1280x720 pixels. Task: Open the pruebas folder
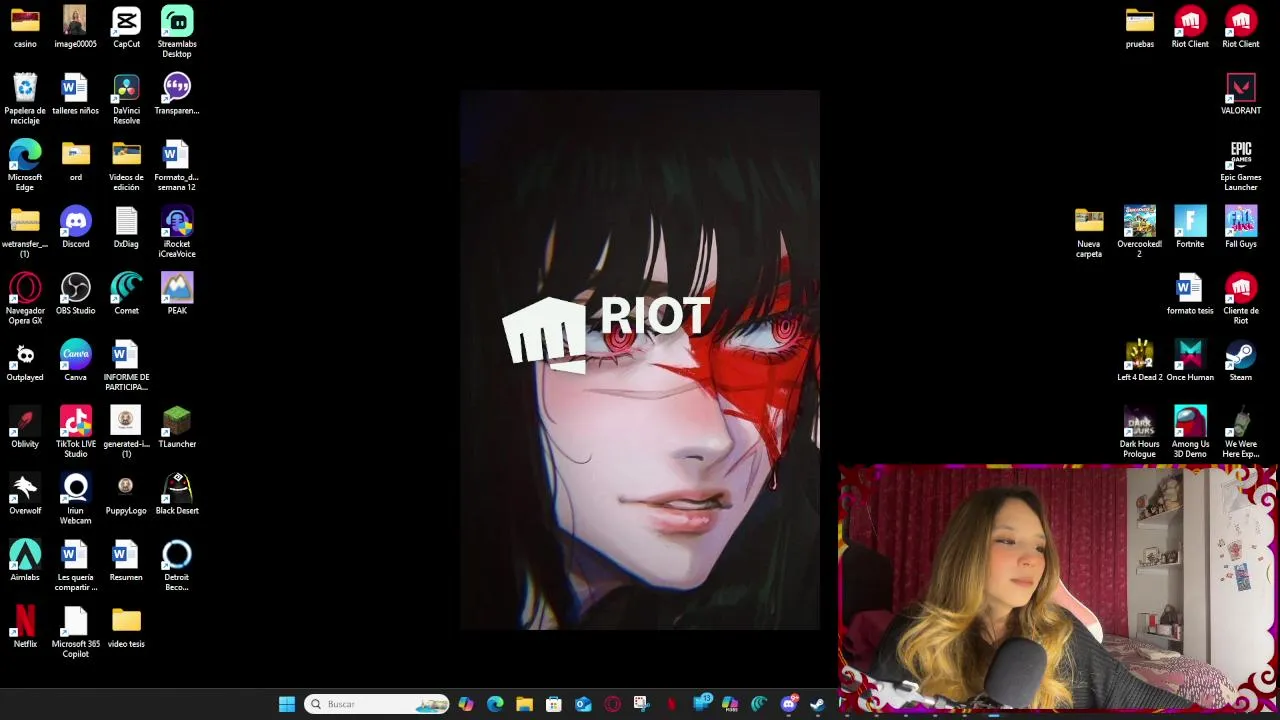coord(1139,27)
